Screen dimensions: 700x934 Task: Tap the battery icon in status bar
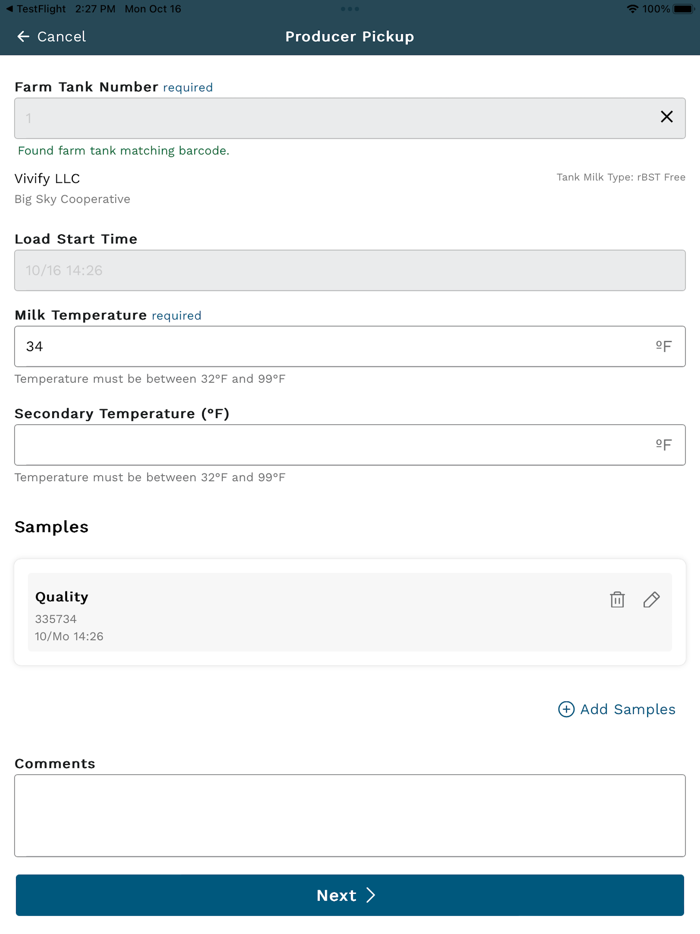[683, 9]
